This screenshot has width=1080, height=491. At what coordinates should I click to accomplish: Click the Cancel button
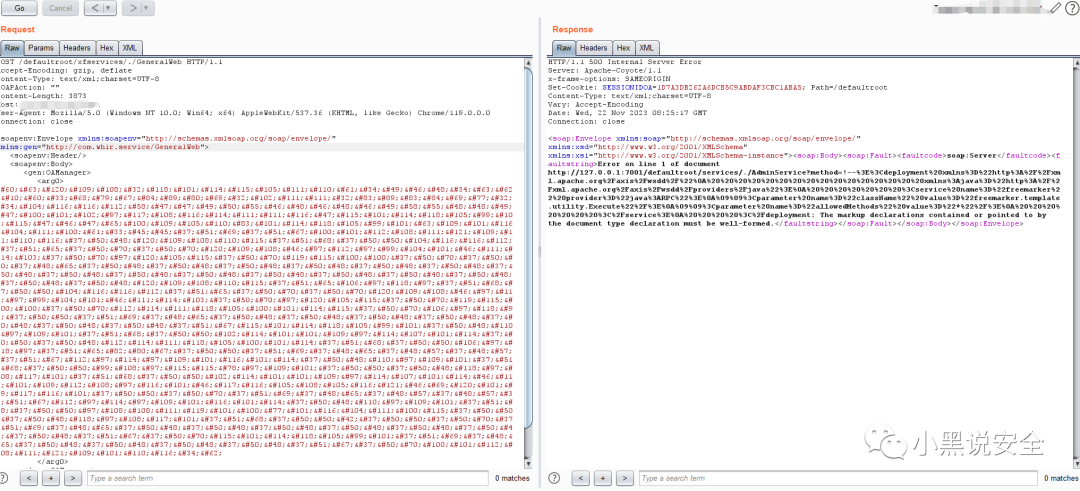tap(61, 8)
